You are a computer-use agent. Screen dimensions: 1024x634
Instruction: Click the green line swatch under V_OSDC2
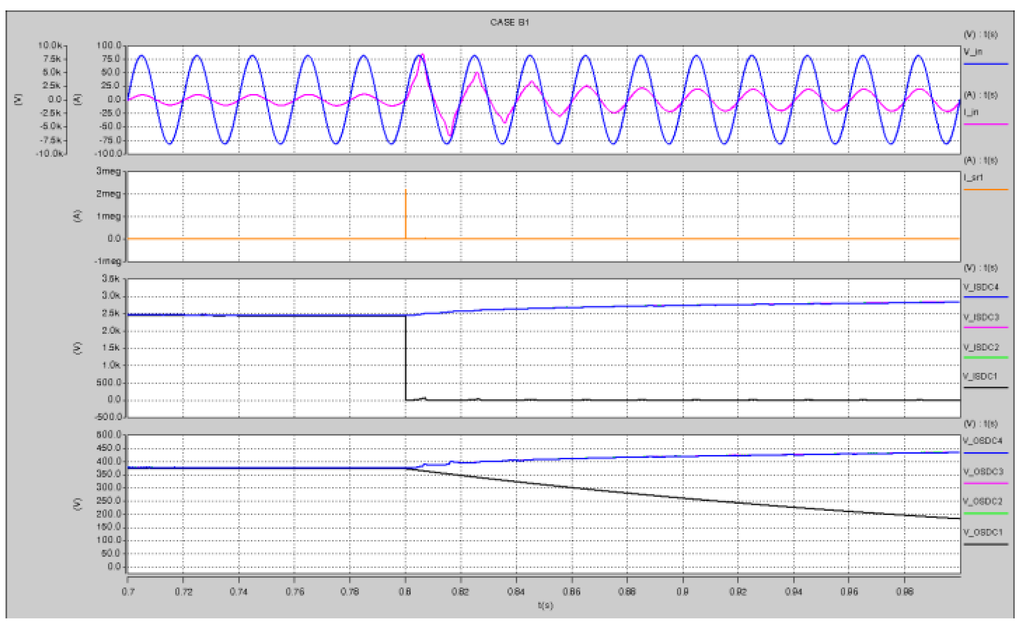[x=985, y=514]
